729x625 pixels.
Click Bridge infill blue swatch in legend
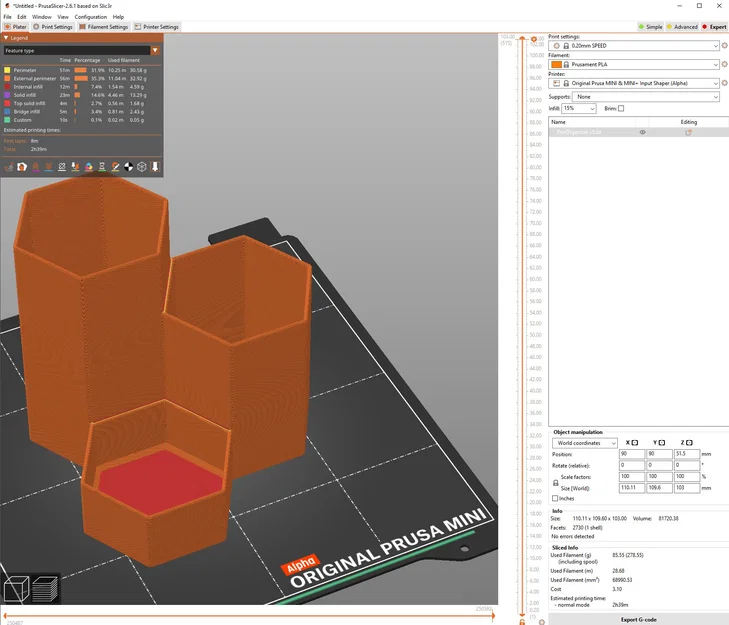pyautogui.click(x=7, y=112)
